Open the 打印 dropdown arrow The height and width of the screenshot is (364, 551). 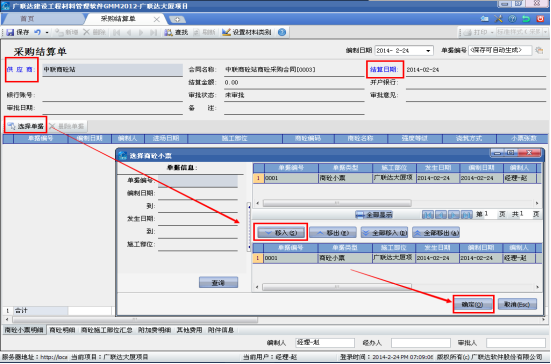[x=492, y=32]
